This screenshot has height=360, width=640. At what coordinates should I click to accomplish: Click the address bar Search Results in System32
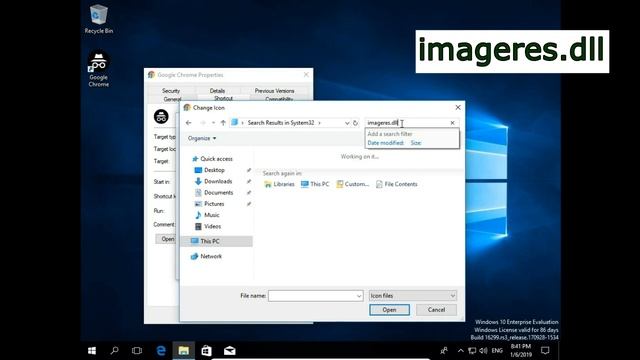point(281,123)
